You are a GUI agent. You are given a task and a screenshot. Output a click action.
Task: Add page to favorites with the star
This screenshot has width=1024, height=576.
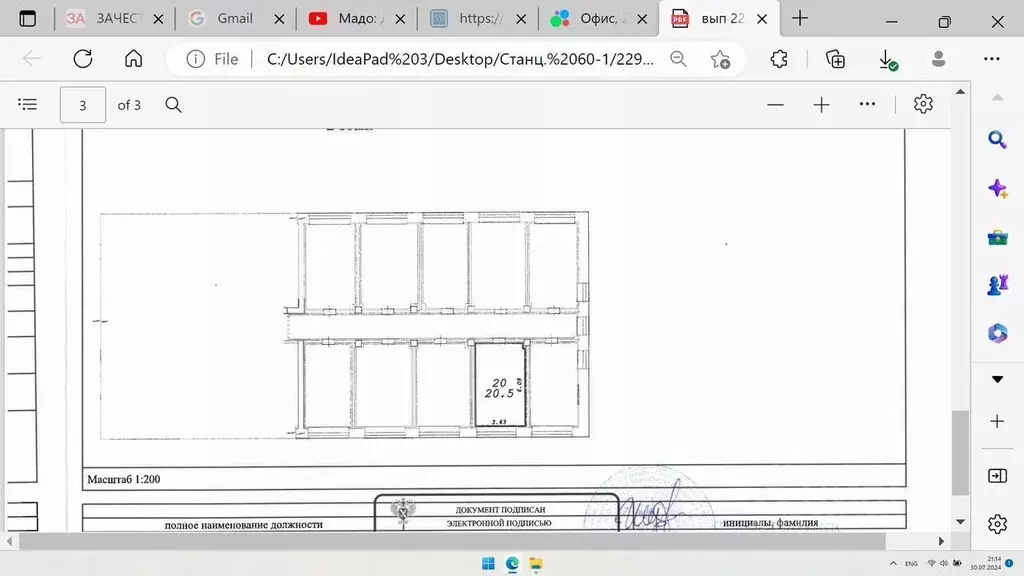pyautogui.click(x=720, y=59)
